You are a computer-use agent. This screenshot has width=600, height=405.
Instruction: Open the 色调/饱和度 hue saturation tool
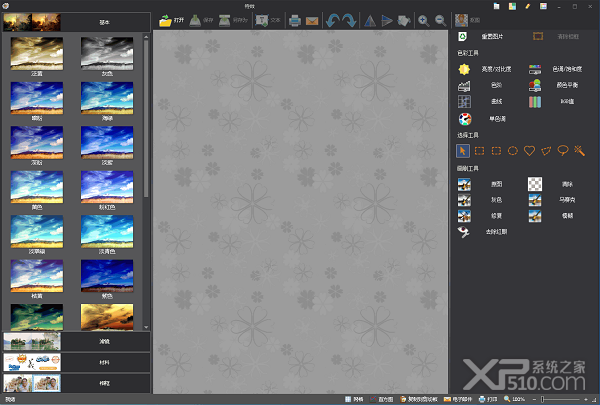pos(535,69)
